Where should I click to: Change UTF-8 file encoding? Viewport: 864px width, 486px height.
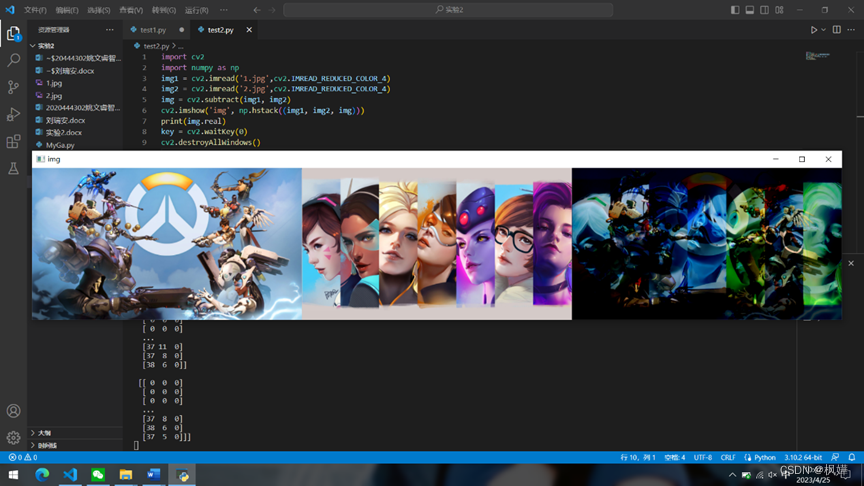click(x=703, y=457)
